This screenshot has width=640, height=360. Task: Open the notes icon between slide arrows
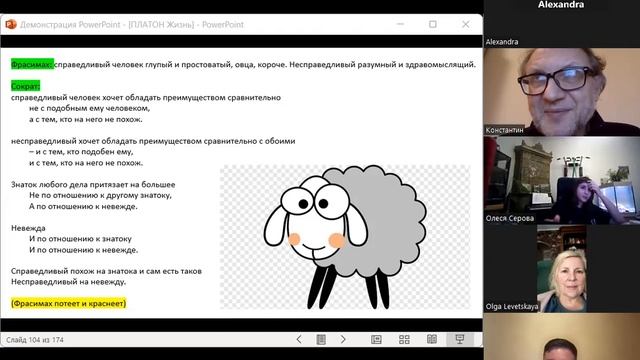(x=321, y=339)
